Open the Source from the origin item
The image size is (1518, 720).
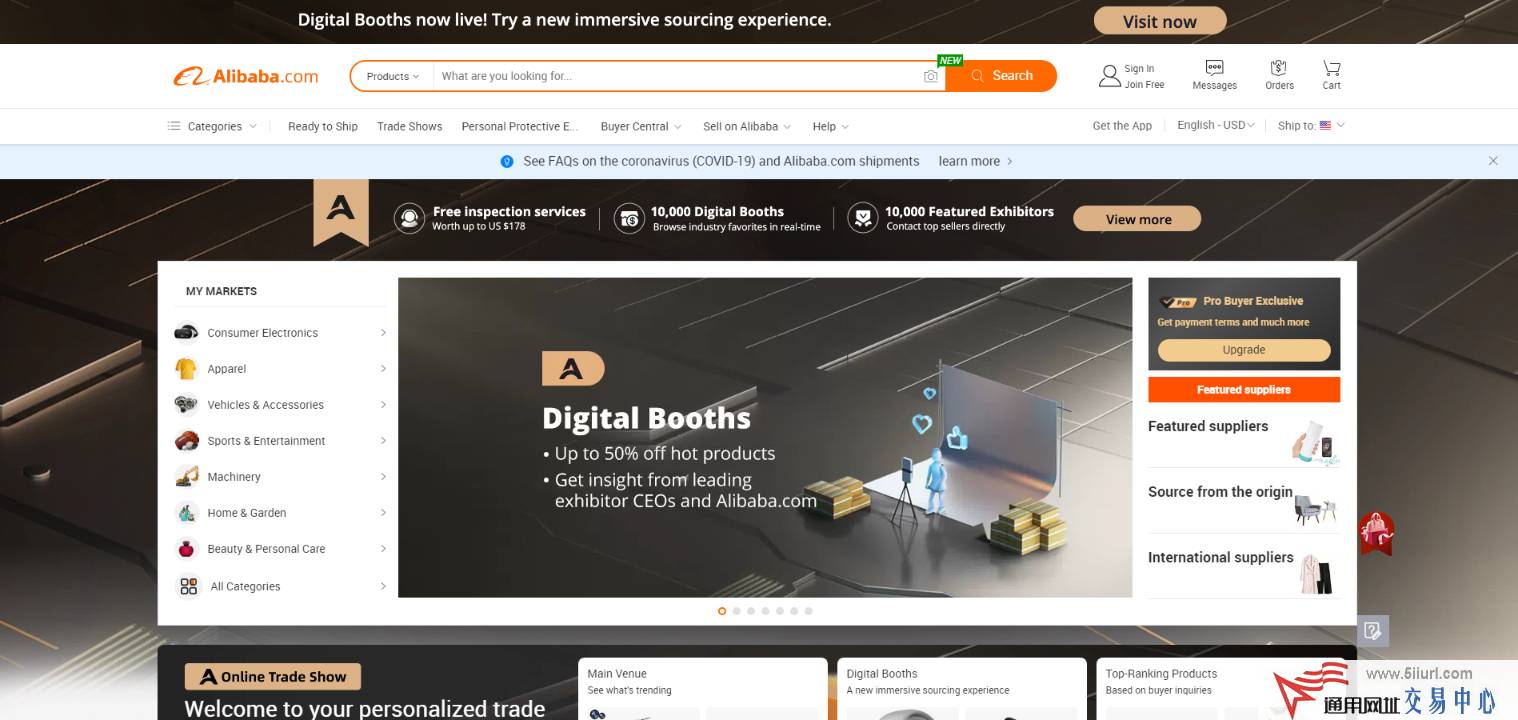1244,500
